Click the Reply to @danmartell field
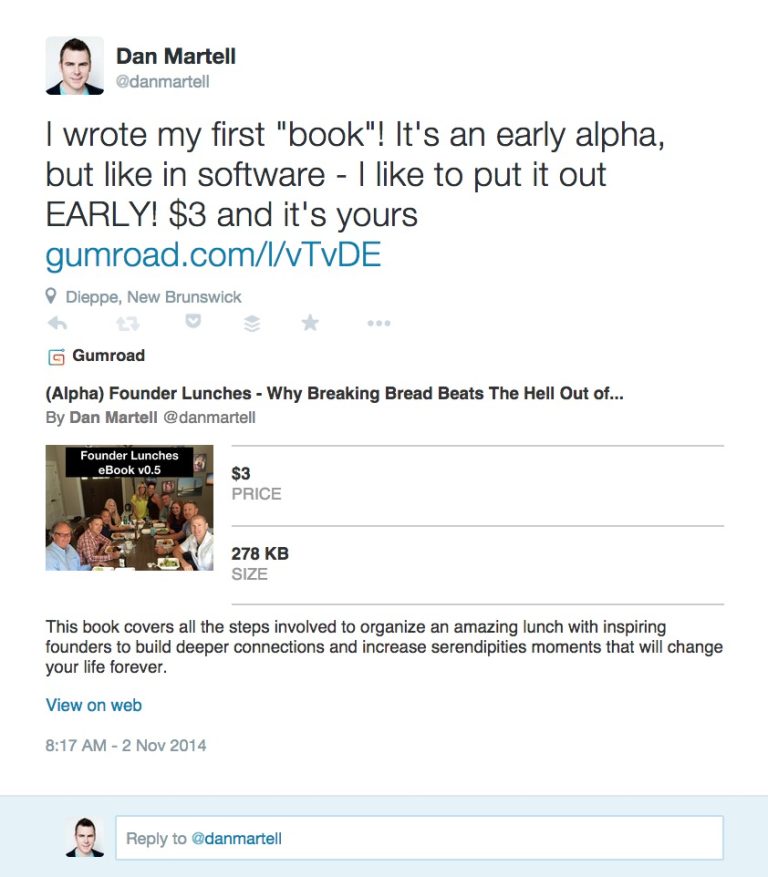768x877 pixels. click(x=419, y=838)
